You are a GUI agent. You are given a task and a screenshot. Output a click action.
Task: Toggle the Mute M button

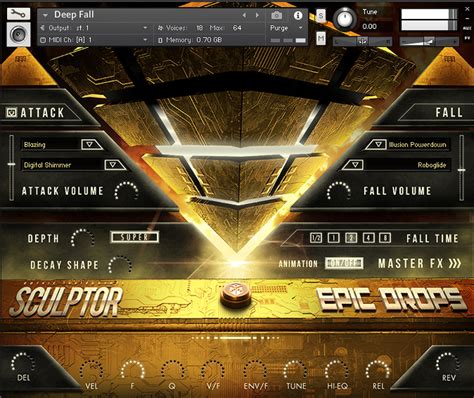[x=321, y=39]
